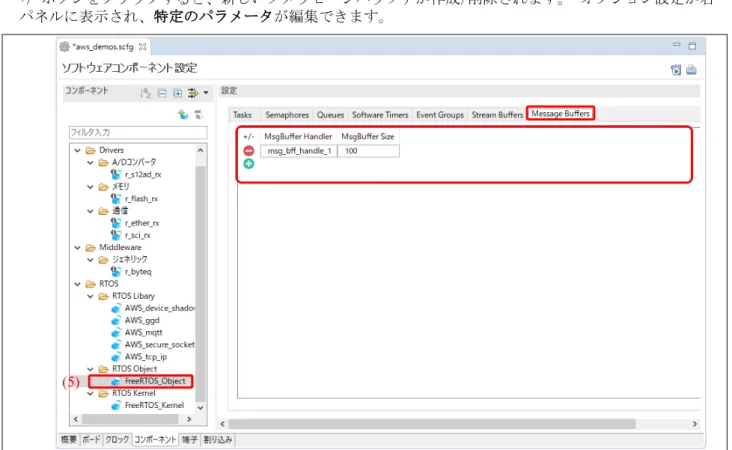This screenshot has width=732, height=450.
Task: Click the sort components toolbar icon
Action: 146,93
